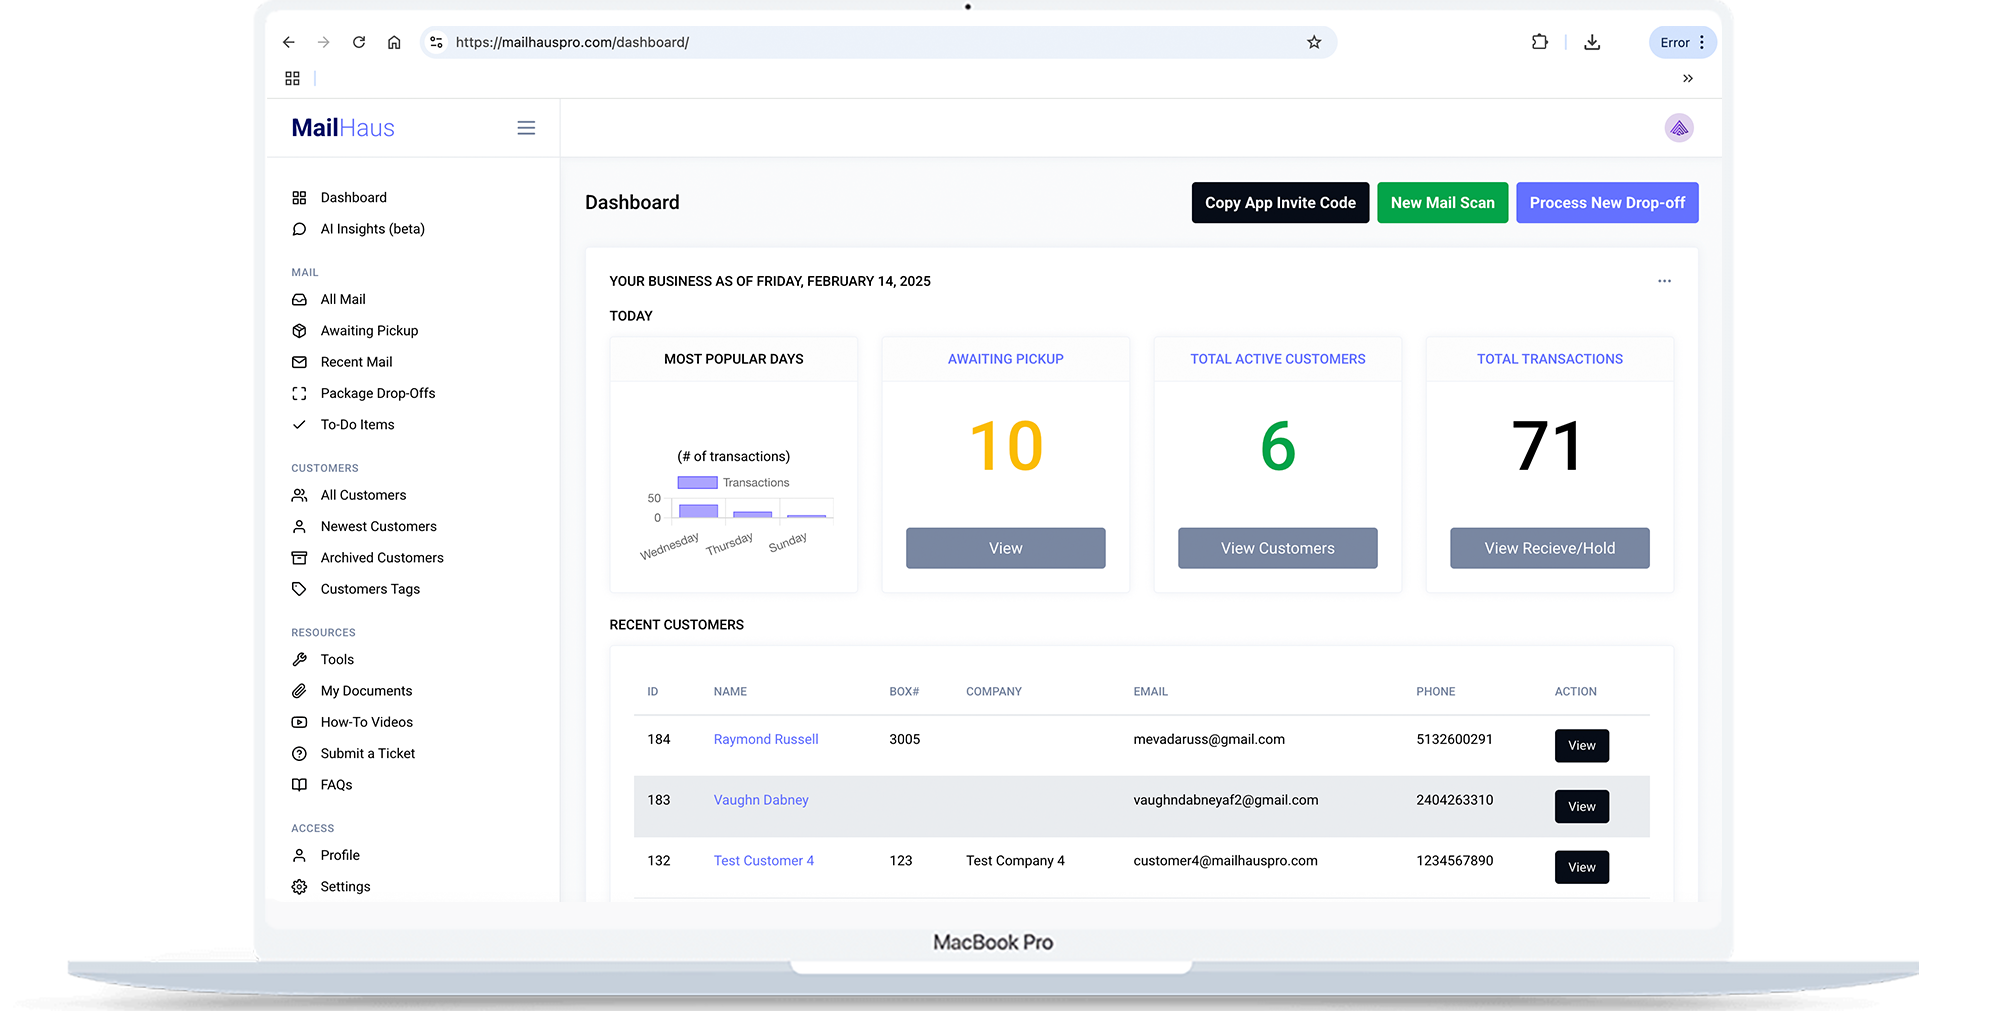Open Raymond Russell customer link
This screenshot has height=1011, width=2000.
pyautogui.click(x=766, y=739)
